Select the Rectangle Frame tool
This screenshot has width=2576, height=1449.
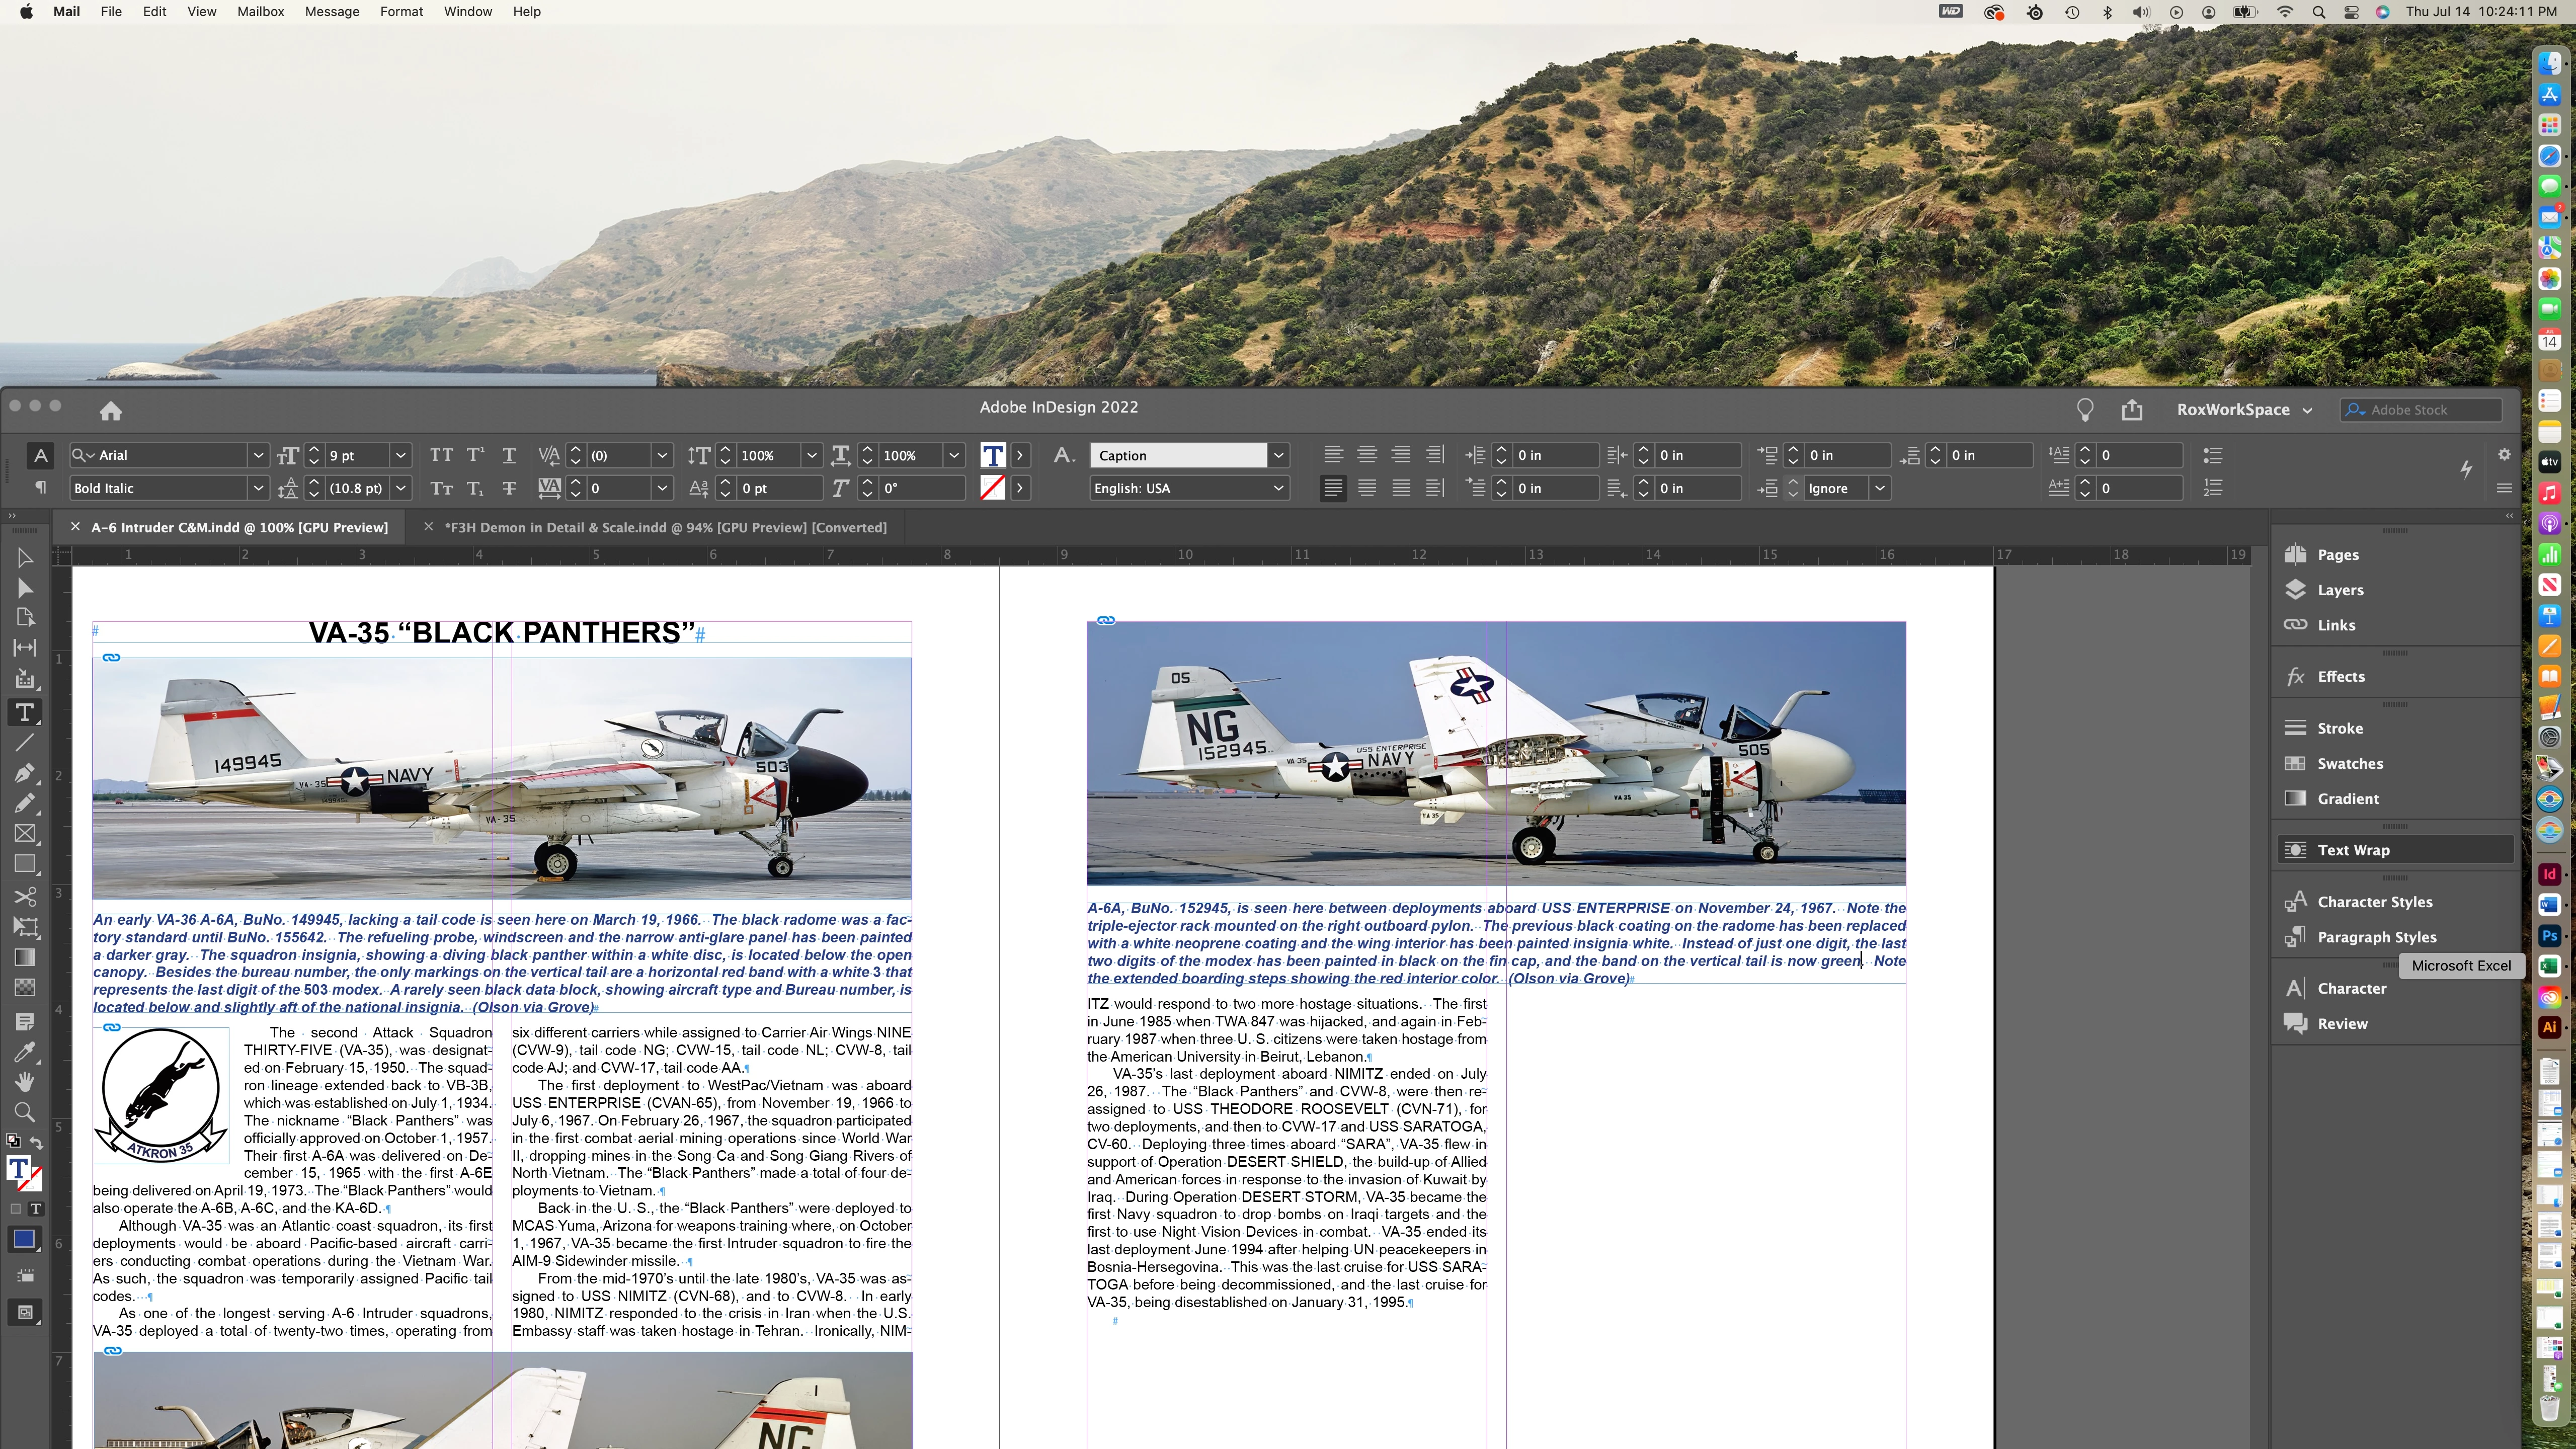pos(24,834)
